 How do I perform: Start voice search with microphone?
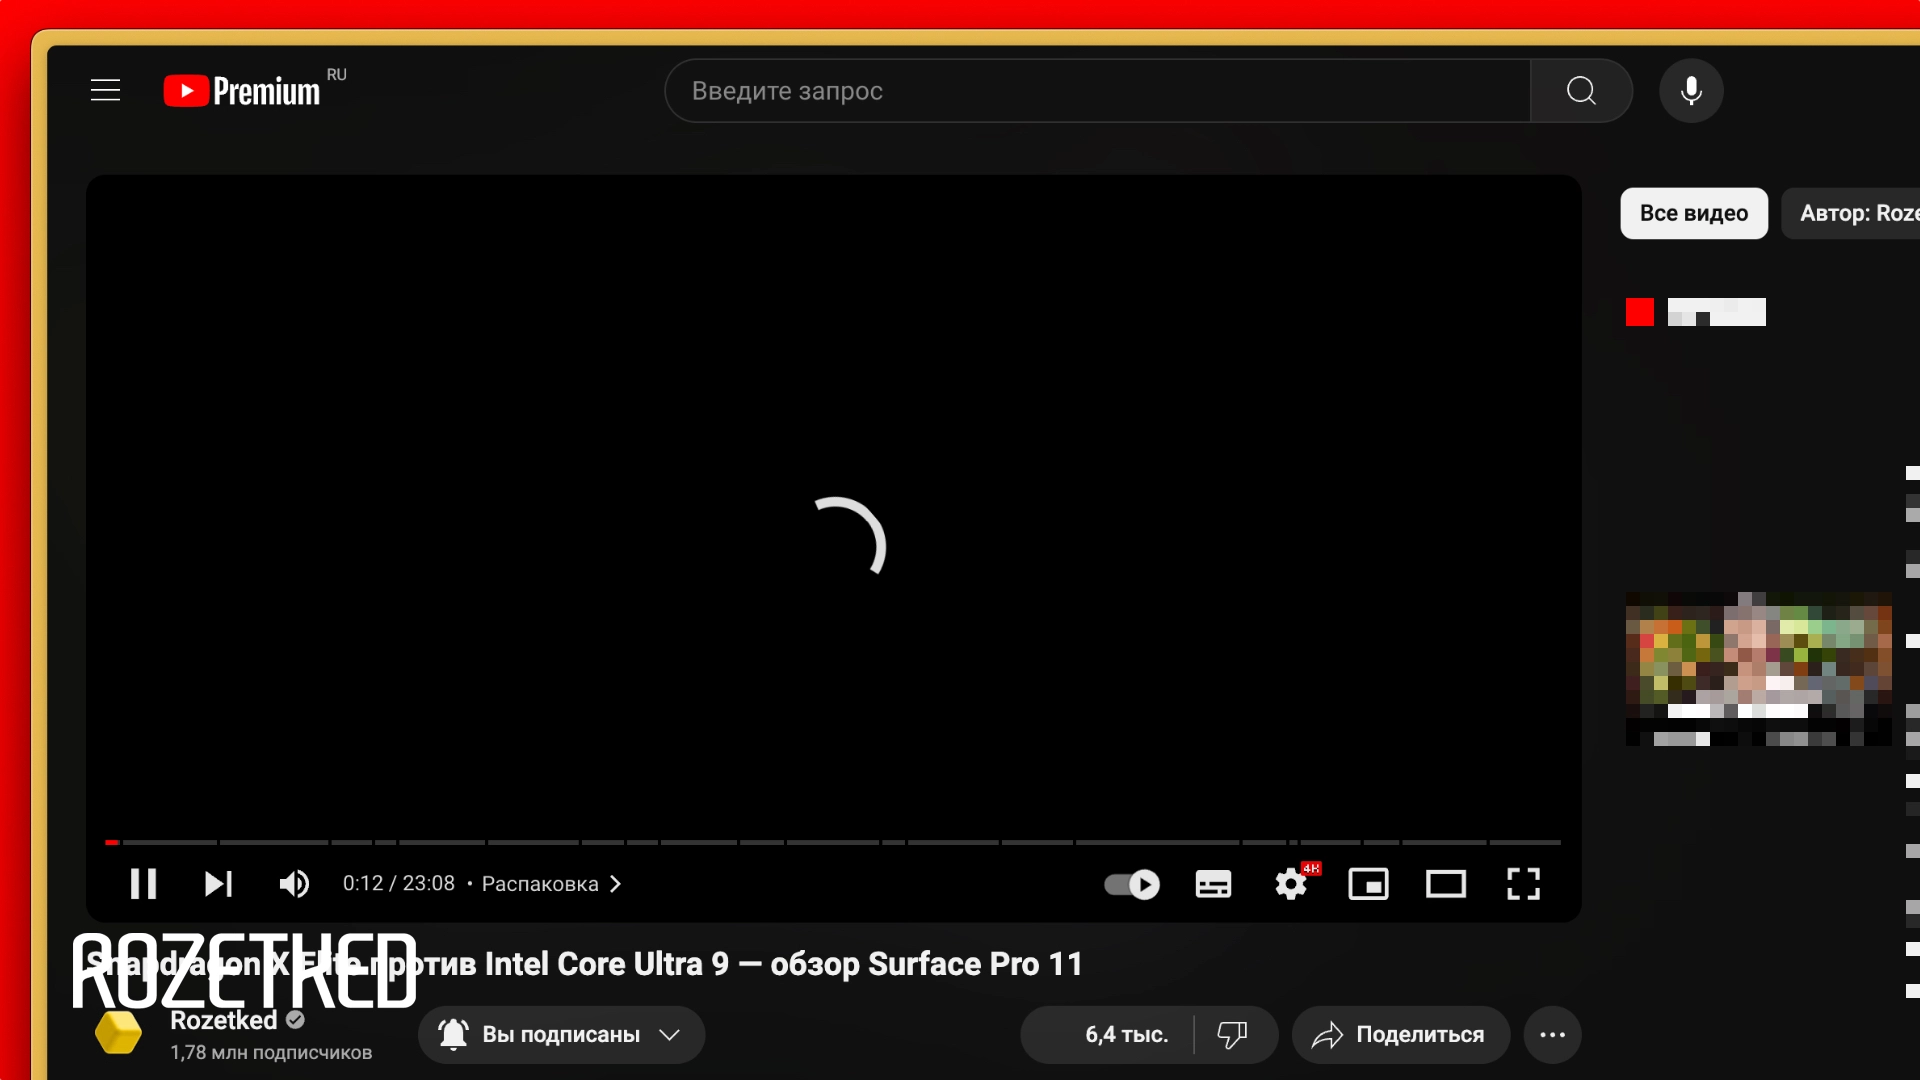tap(1691, 91)
